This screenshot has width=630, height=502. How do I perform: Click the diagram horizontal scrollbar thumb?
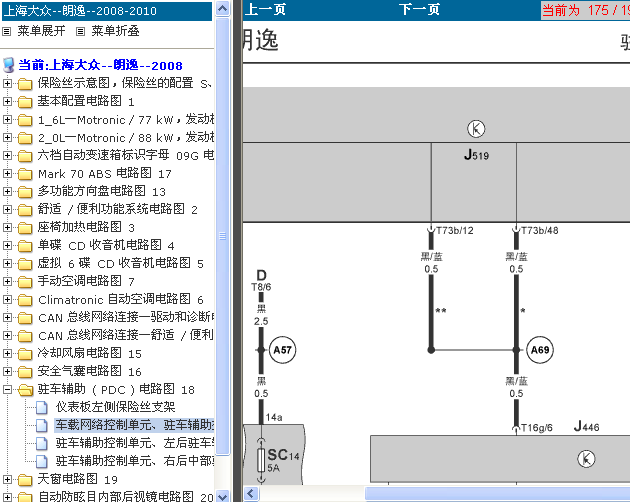coord(497,493)
